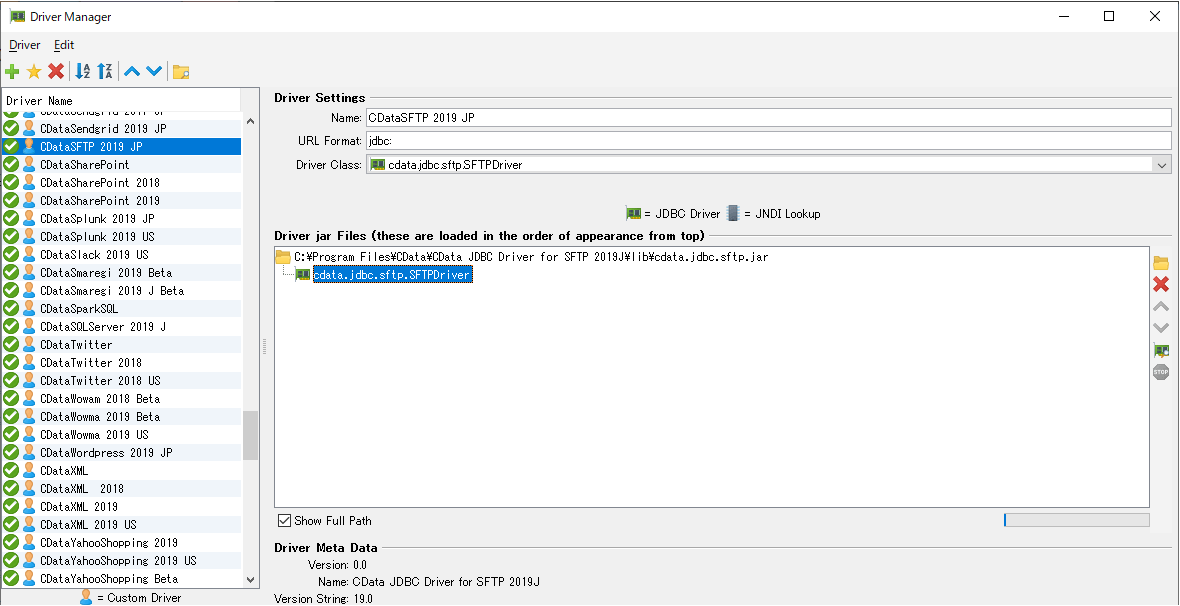Add jar file using folder icon at right
The width and height of the screenshot is (1180, 606).
(x=1161, y=263)
